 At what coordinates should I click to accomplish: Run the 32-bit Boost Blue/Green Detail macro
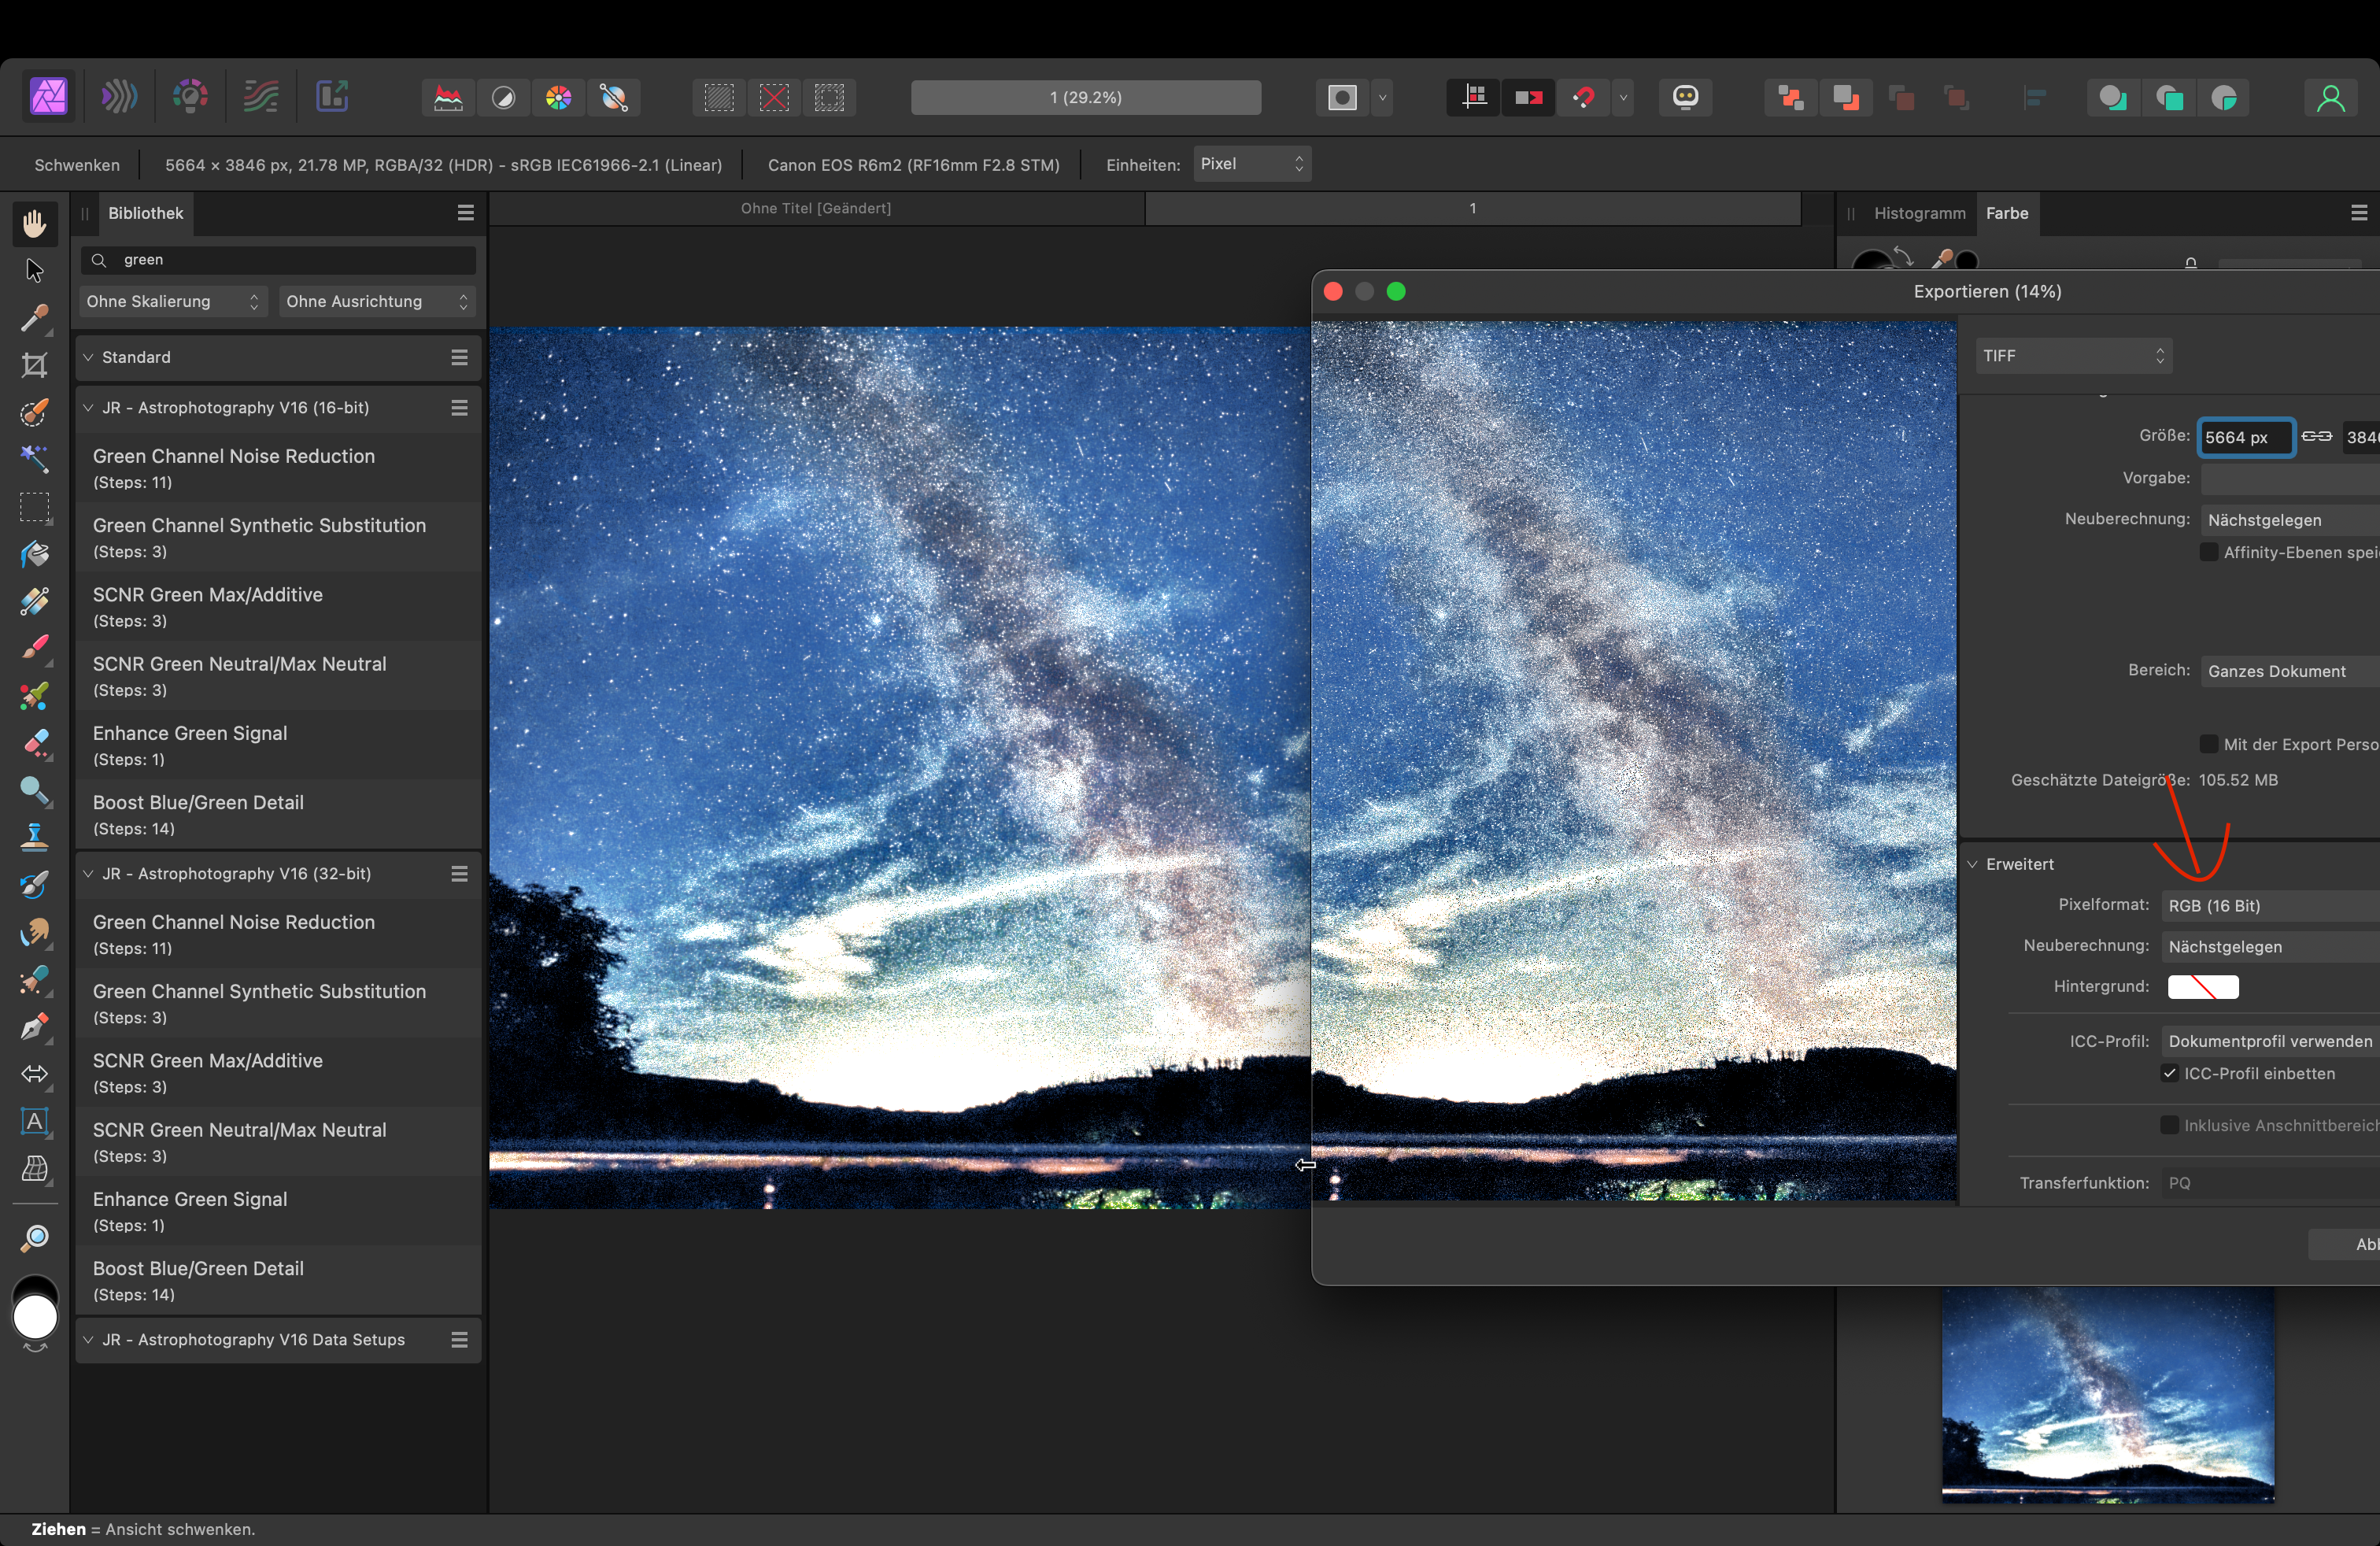pos(279,1280)
